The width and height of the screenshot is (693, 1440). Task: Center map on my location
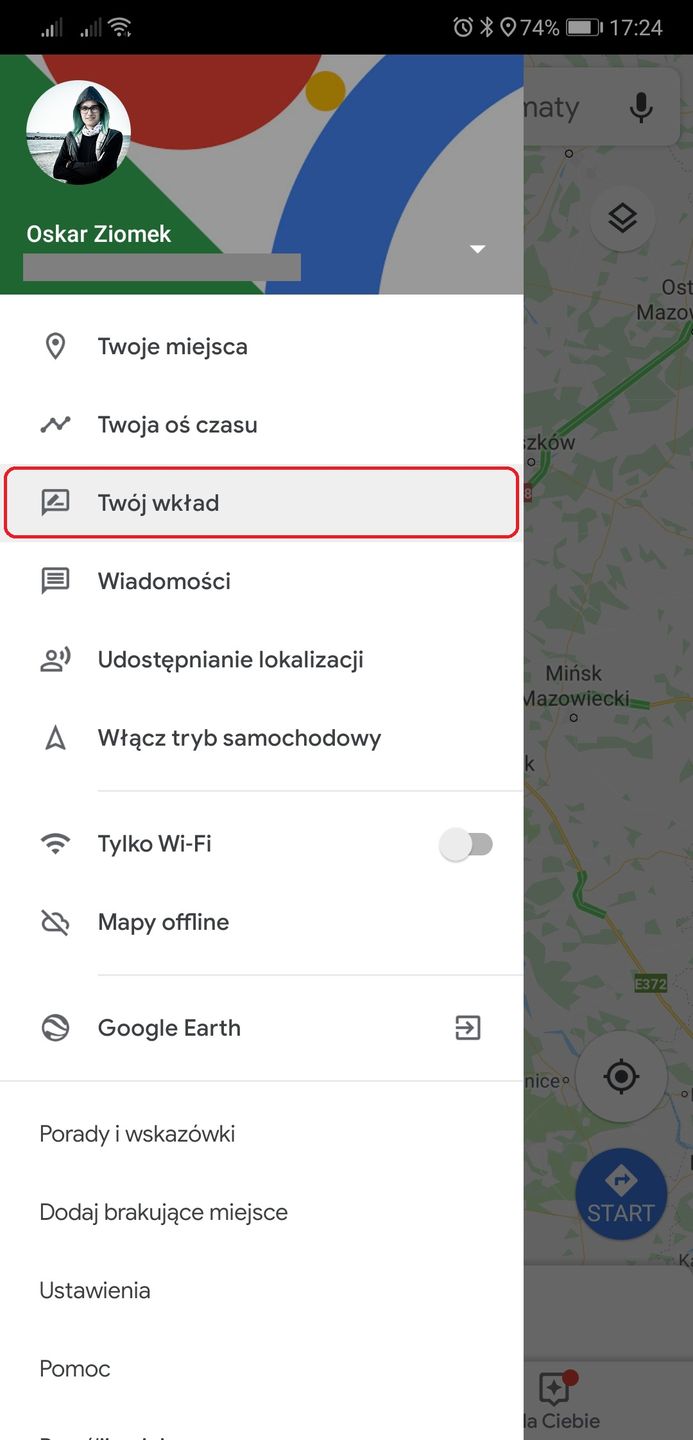[x=621, y=1077]
